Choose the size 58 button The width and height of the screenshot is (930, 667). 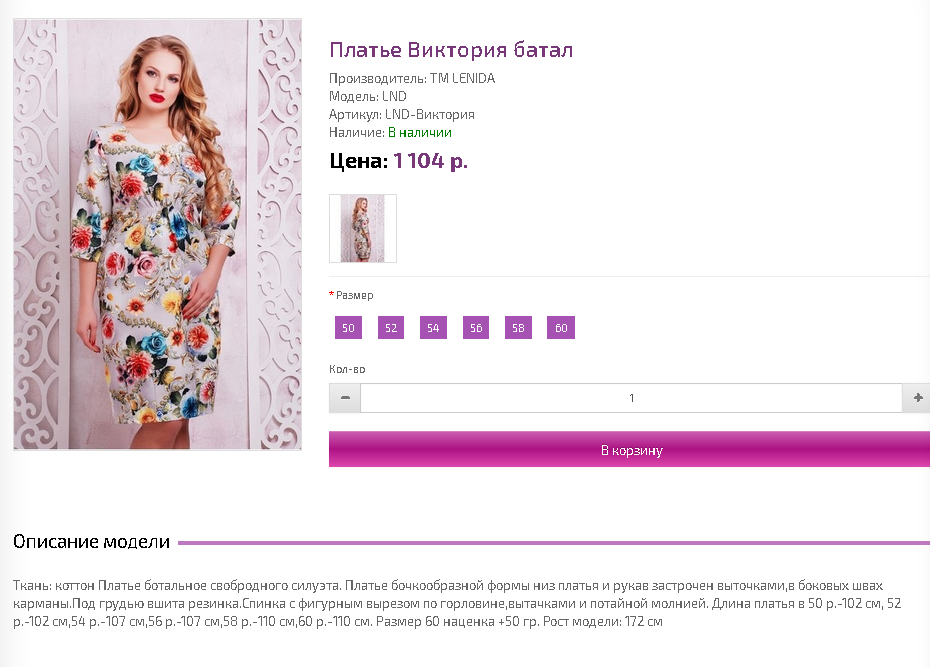coord(518,328)
